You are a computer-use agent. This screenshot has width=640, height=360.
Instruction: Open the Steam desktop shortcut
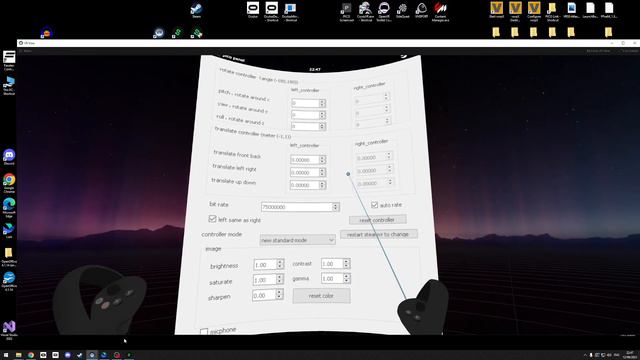[x=196, y=11]
